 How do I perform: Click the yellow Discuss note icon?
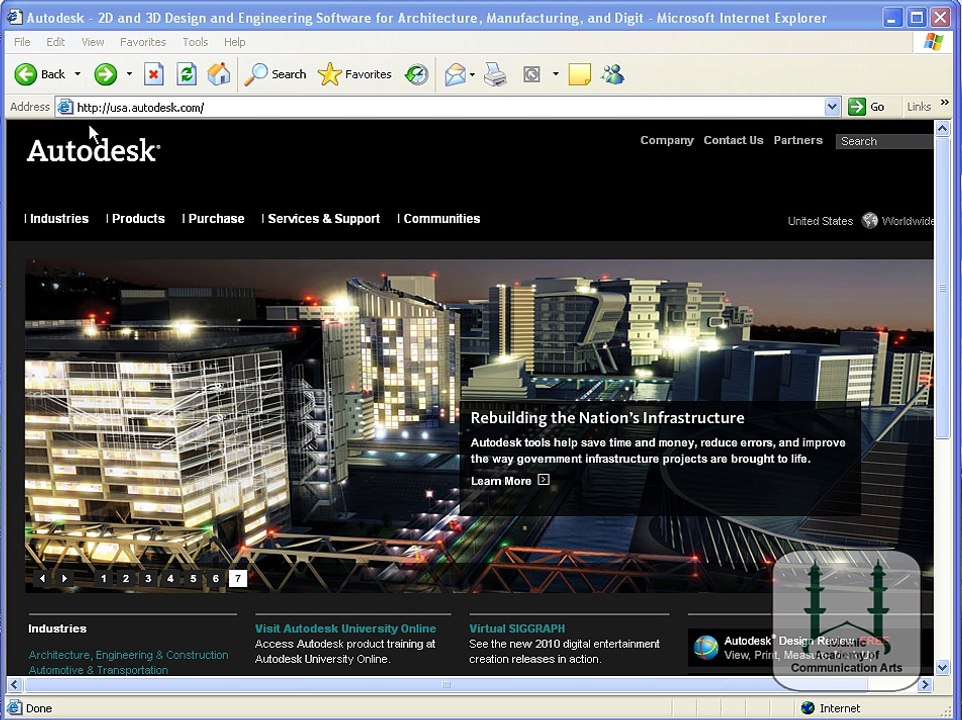579,74
